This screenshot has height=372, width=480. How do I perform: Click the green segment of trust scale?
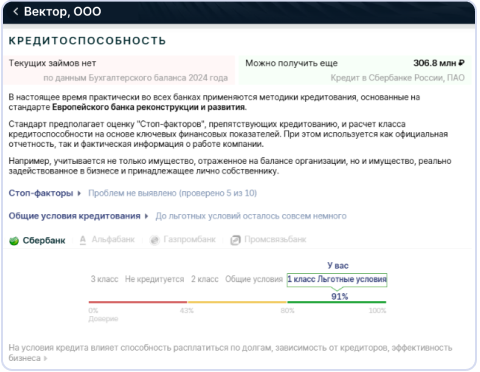[337, 302]
